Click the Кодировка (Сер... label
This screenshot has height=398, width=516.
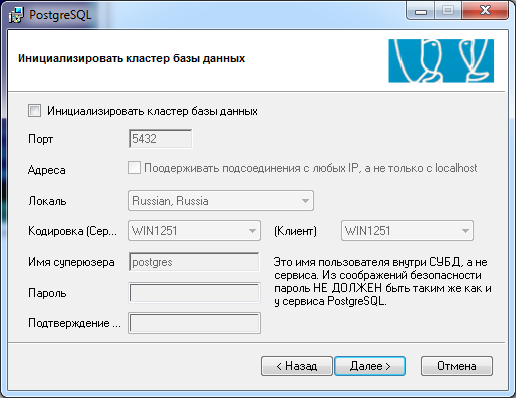tap(73, 231)
